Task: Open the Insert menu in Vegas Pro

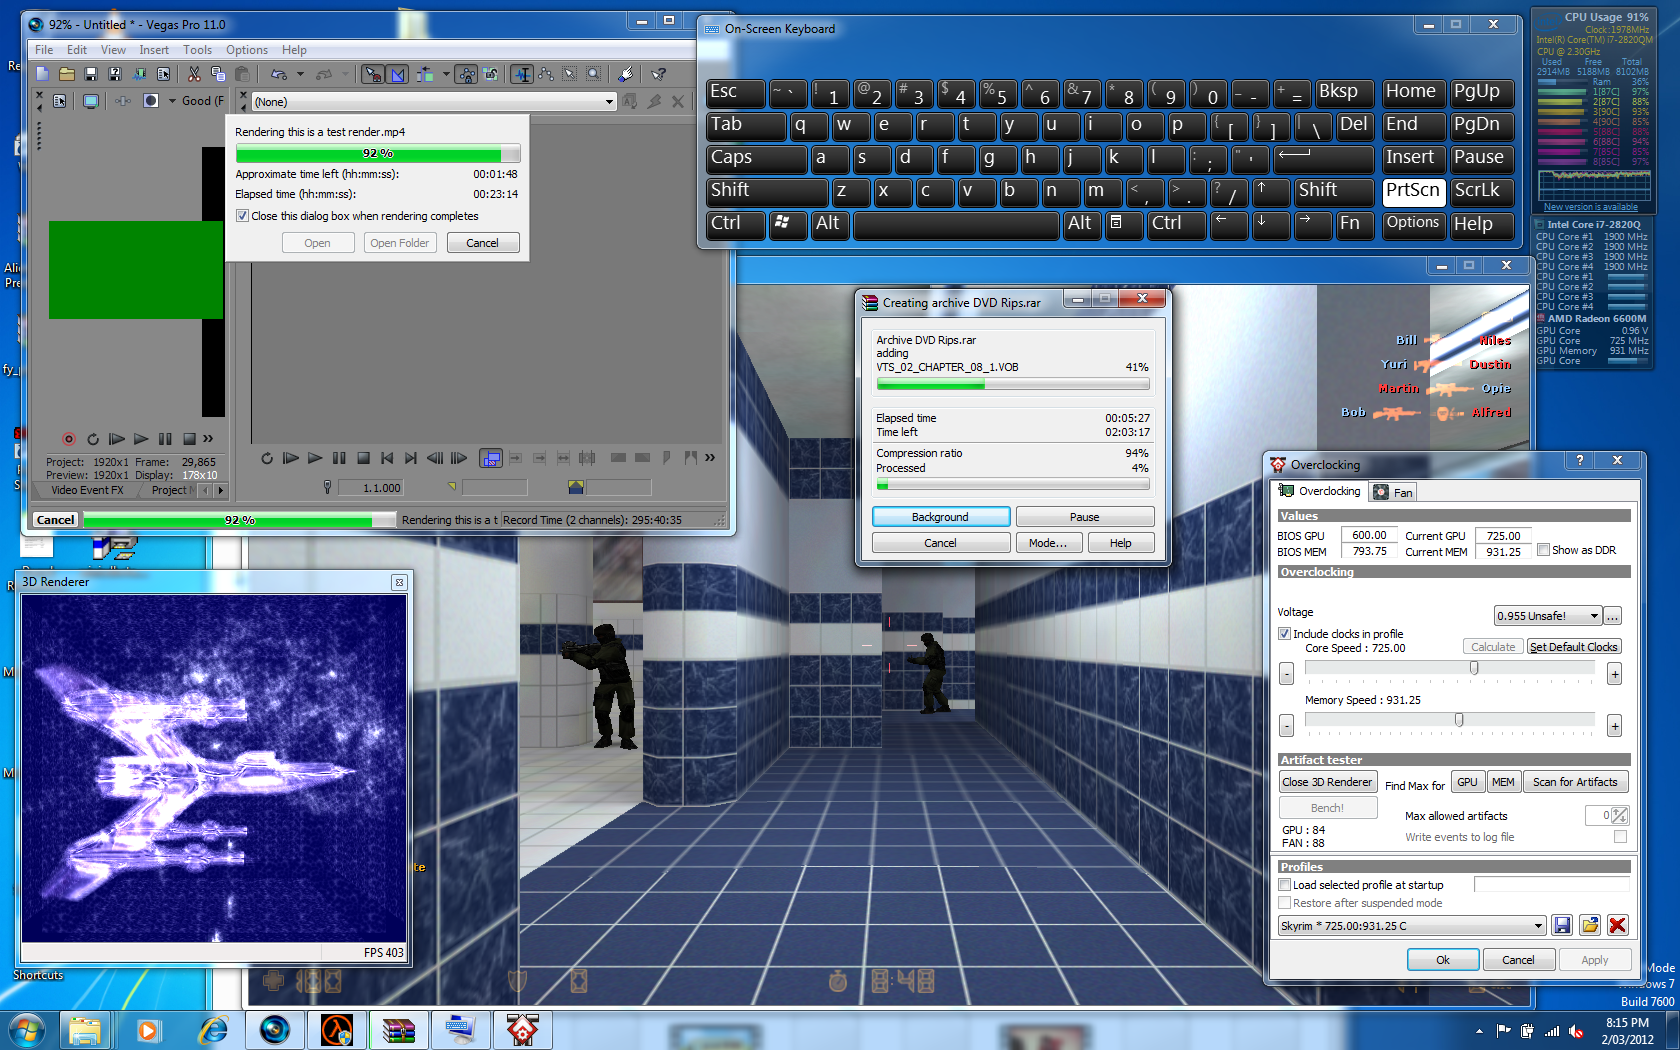Action: 154,50
